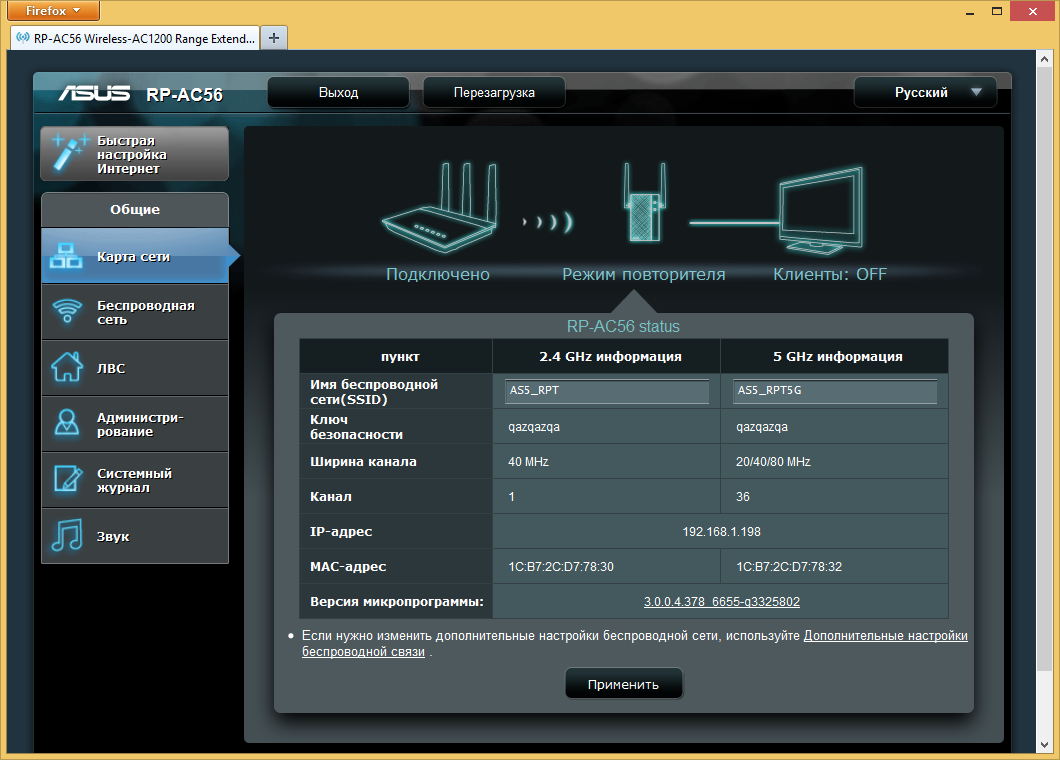Click Версия микропрограммы: row label

397,601
